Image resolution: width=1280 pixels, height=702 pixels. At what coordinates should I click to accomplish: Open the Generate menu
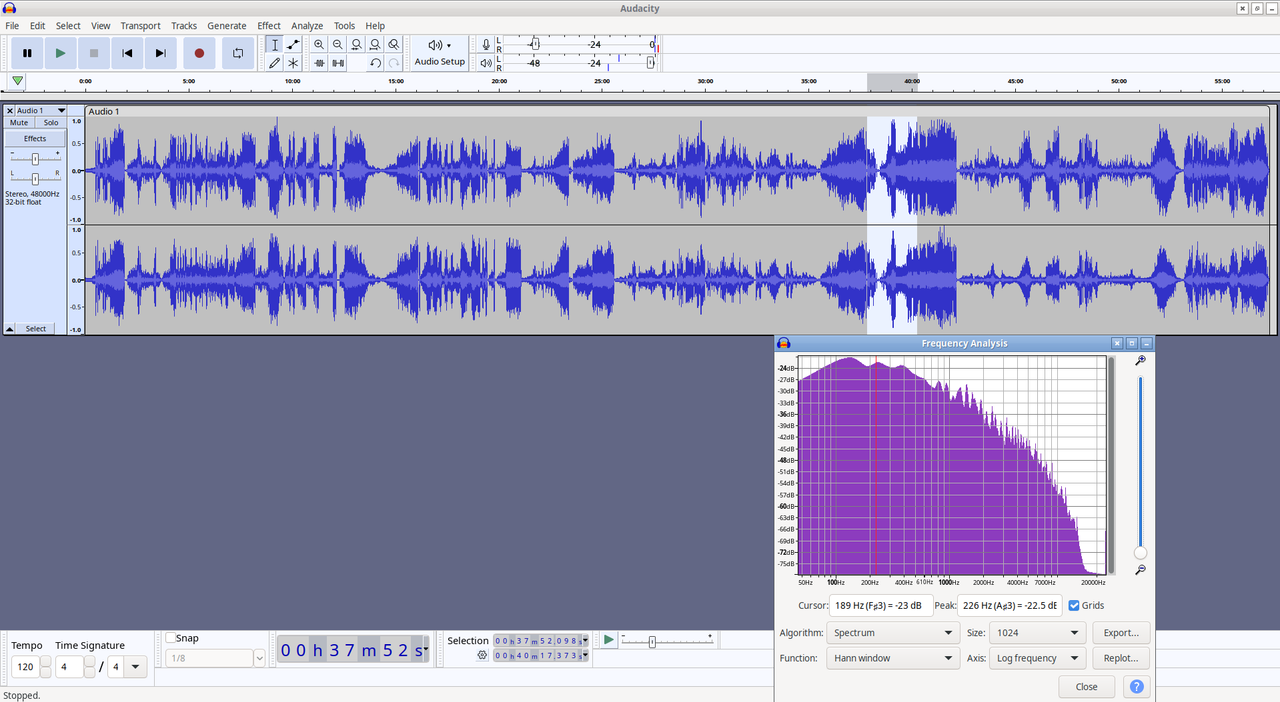(227, 26)
